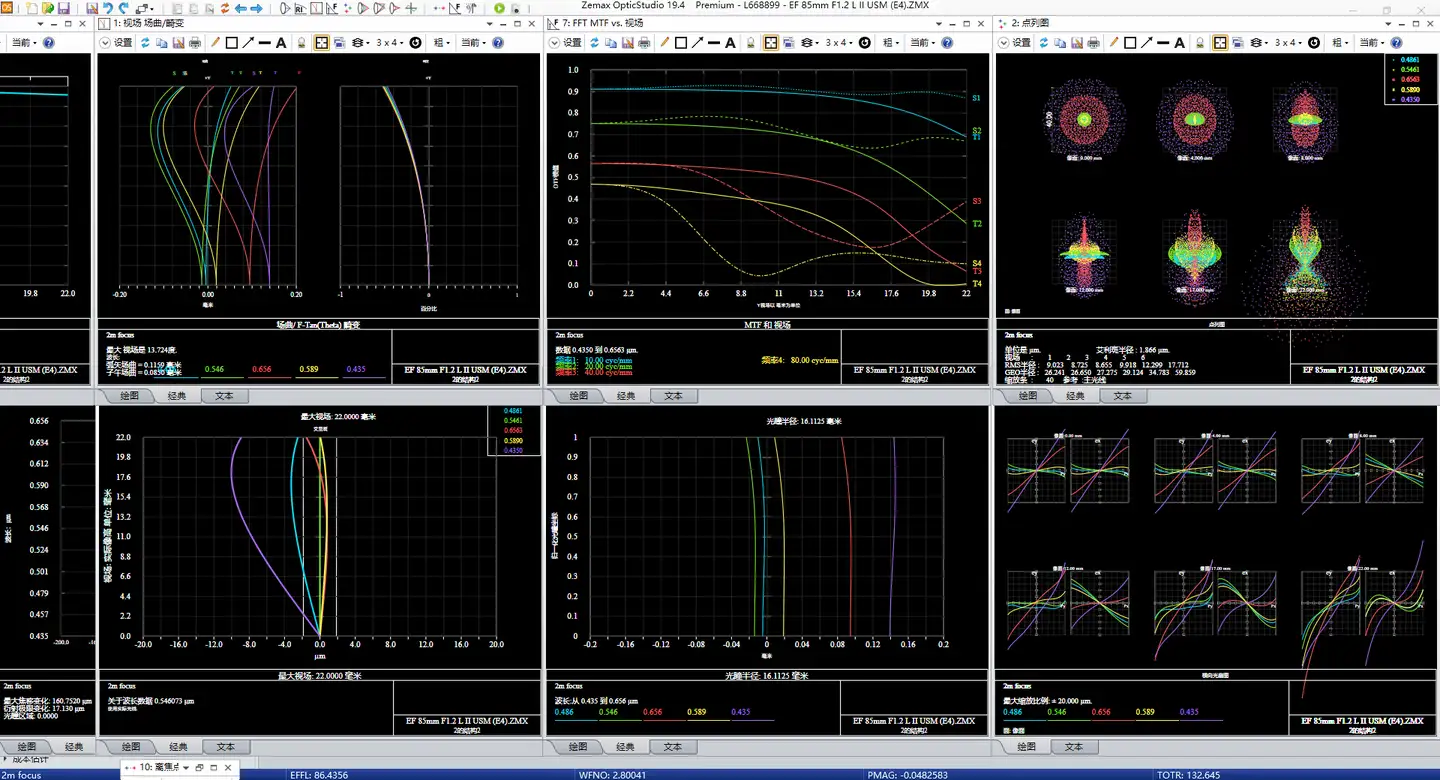Toggle active cursor in 场曲/畸变 window
Image resolution: width=1440 pixels, height=780 pixels.
(x=321, y=43)
